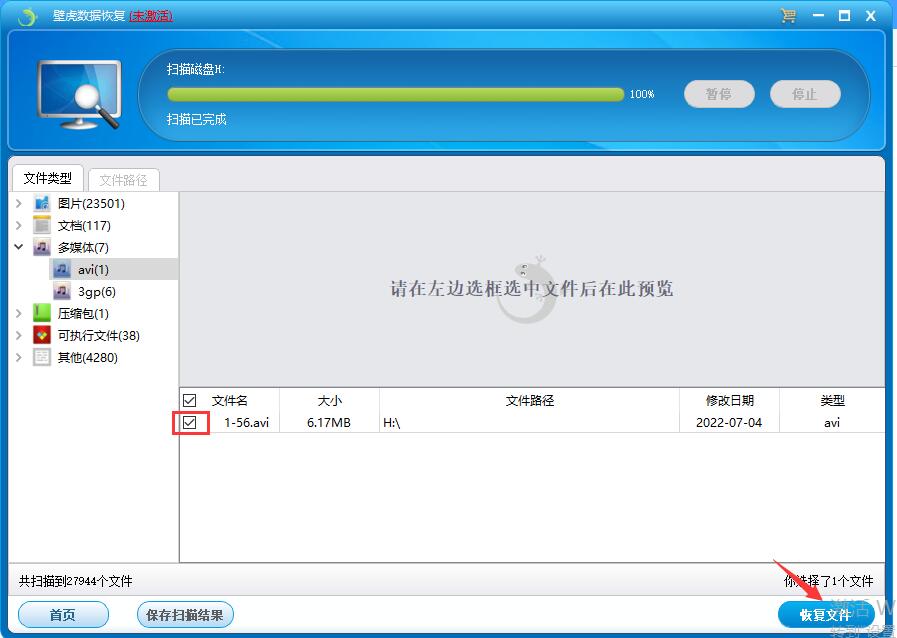Toggle the select-all checkbox in header
The width and height of the screenshot is (897, 638).
coord(190,401)
